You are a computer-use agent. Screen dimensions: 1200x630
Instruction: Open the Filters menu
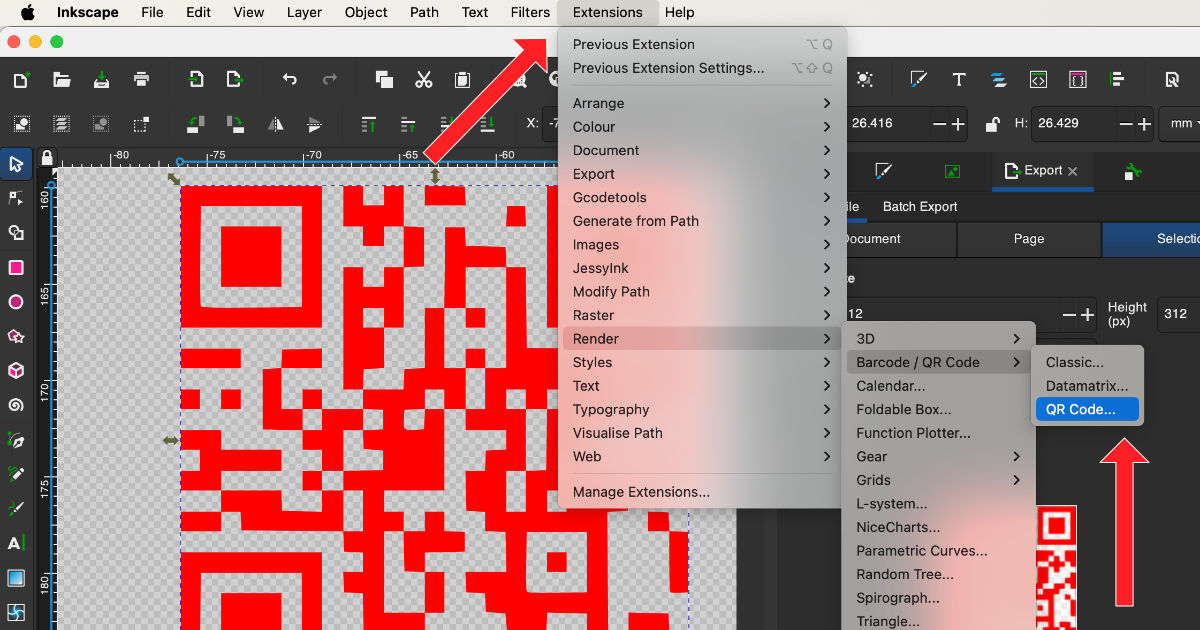click(530, 12)
